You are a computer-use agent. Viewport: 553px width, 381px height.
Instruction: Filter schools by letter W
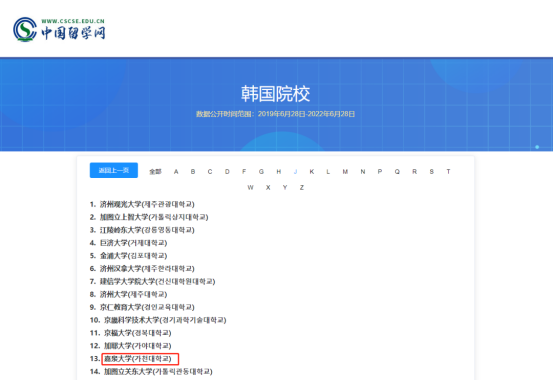pos(250,188)
